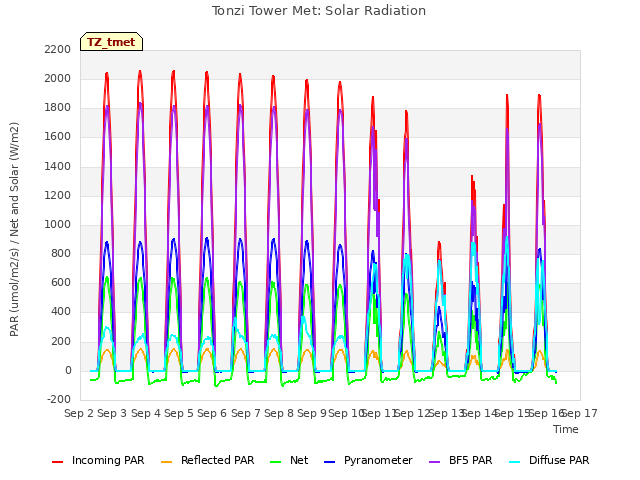
Task: Select the BF5 PAR legend label
Action: tap(471, 460)
